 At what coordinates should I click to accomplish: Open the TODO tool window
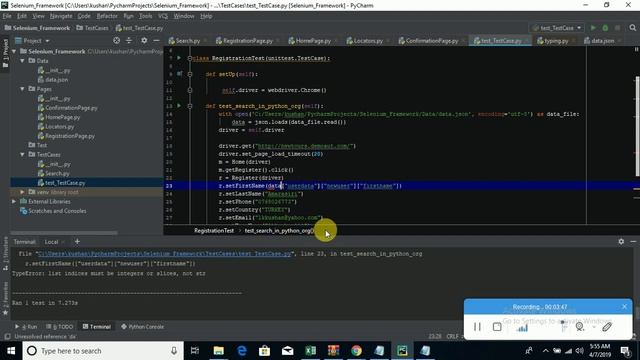(x=60, y=327)
